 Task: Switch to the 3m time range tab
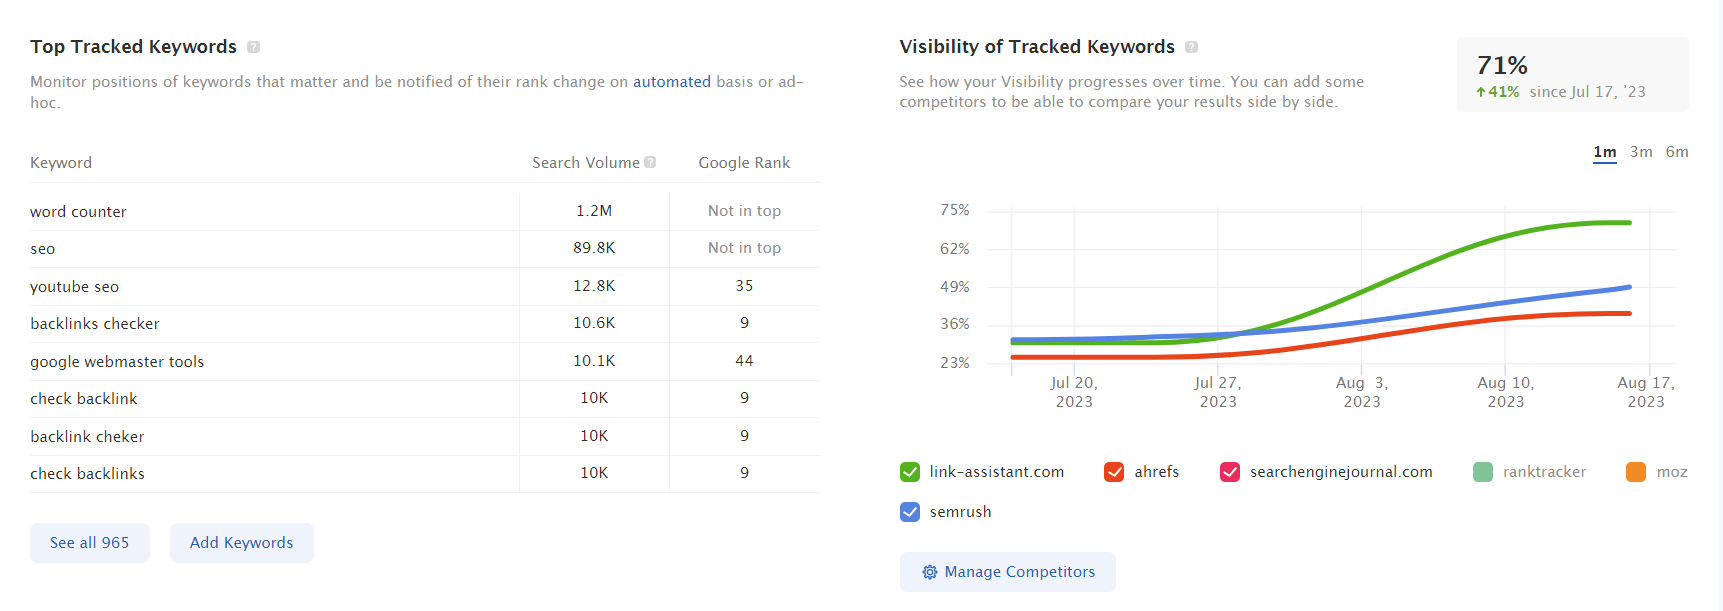[x=1641, y=152]
